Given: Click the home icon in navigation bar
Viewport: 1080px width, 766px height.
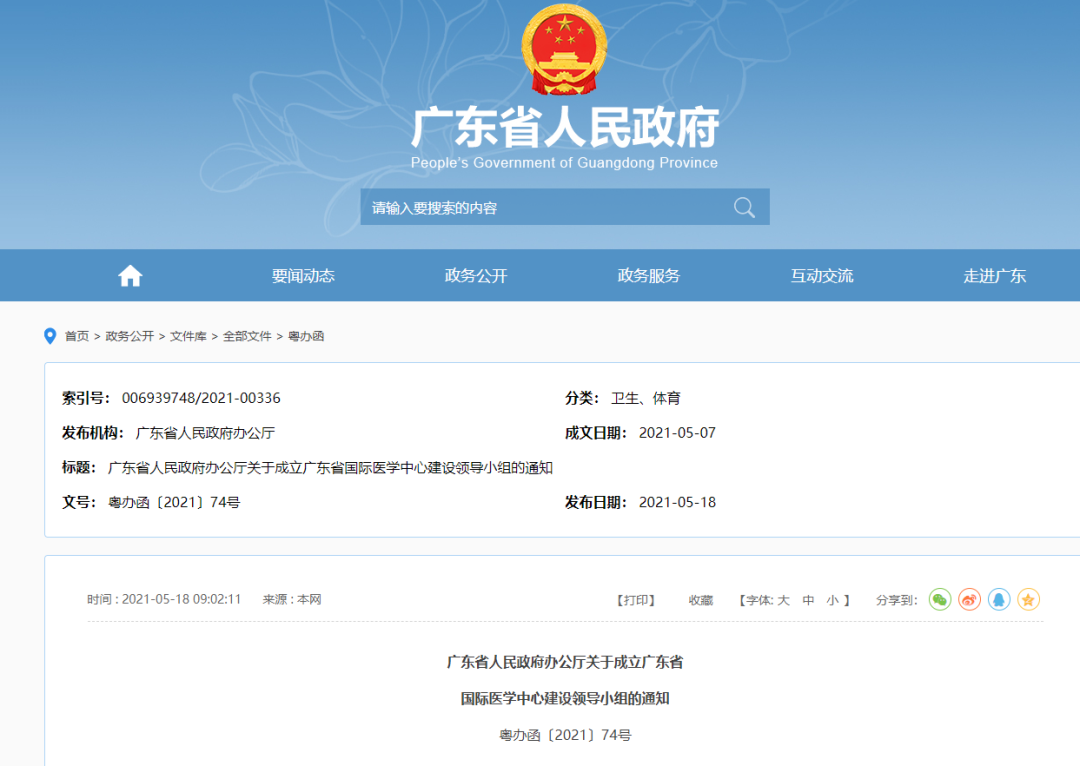Looking at the screenshot, I should tap(130, 276).
